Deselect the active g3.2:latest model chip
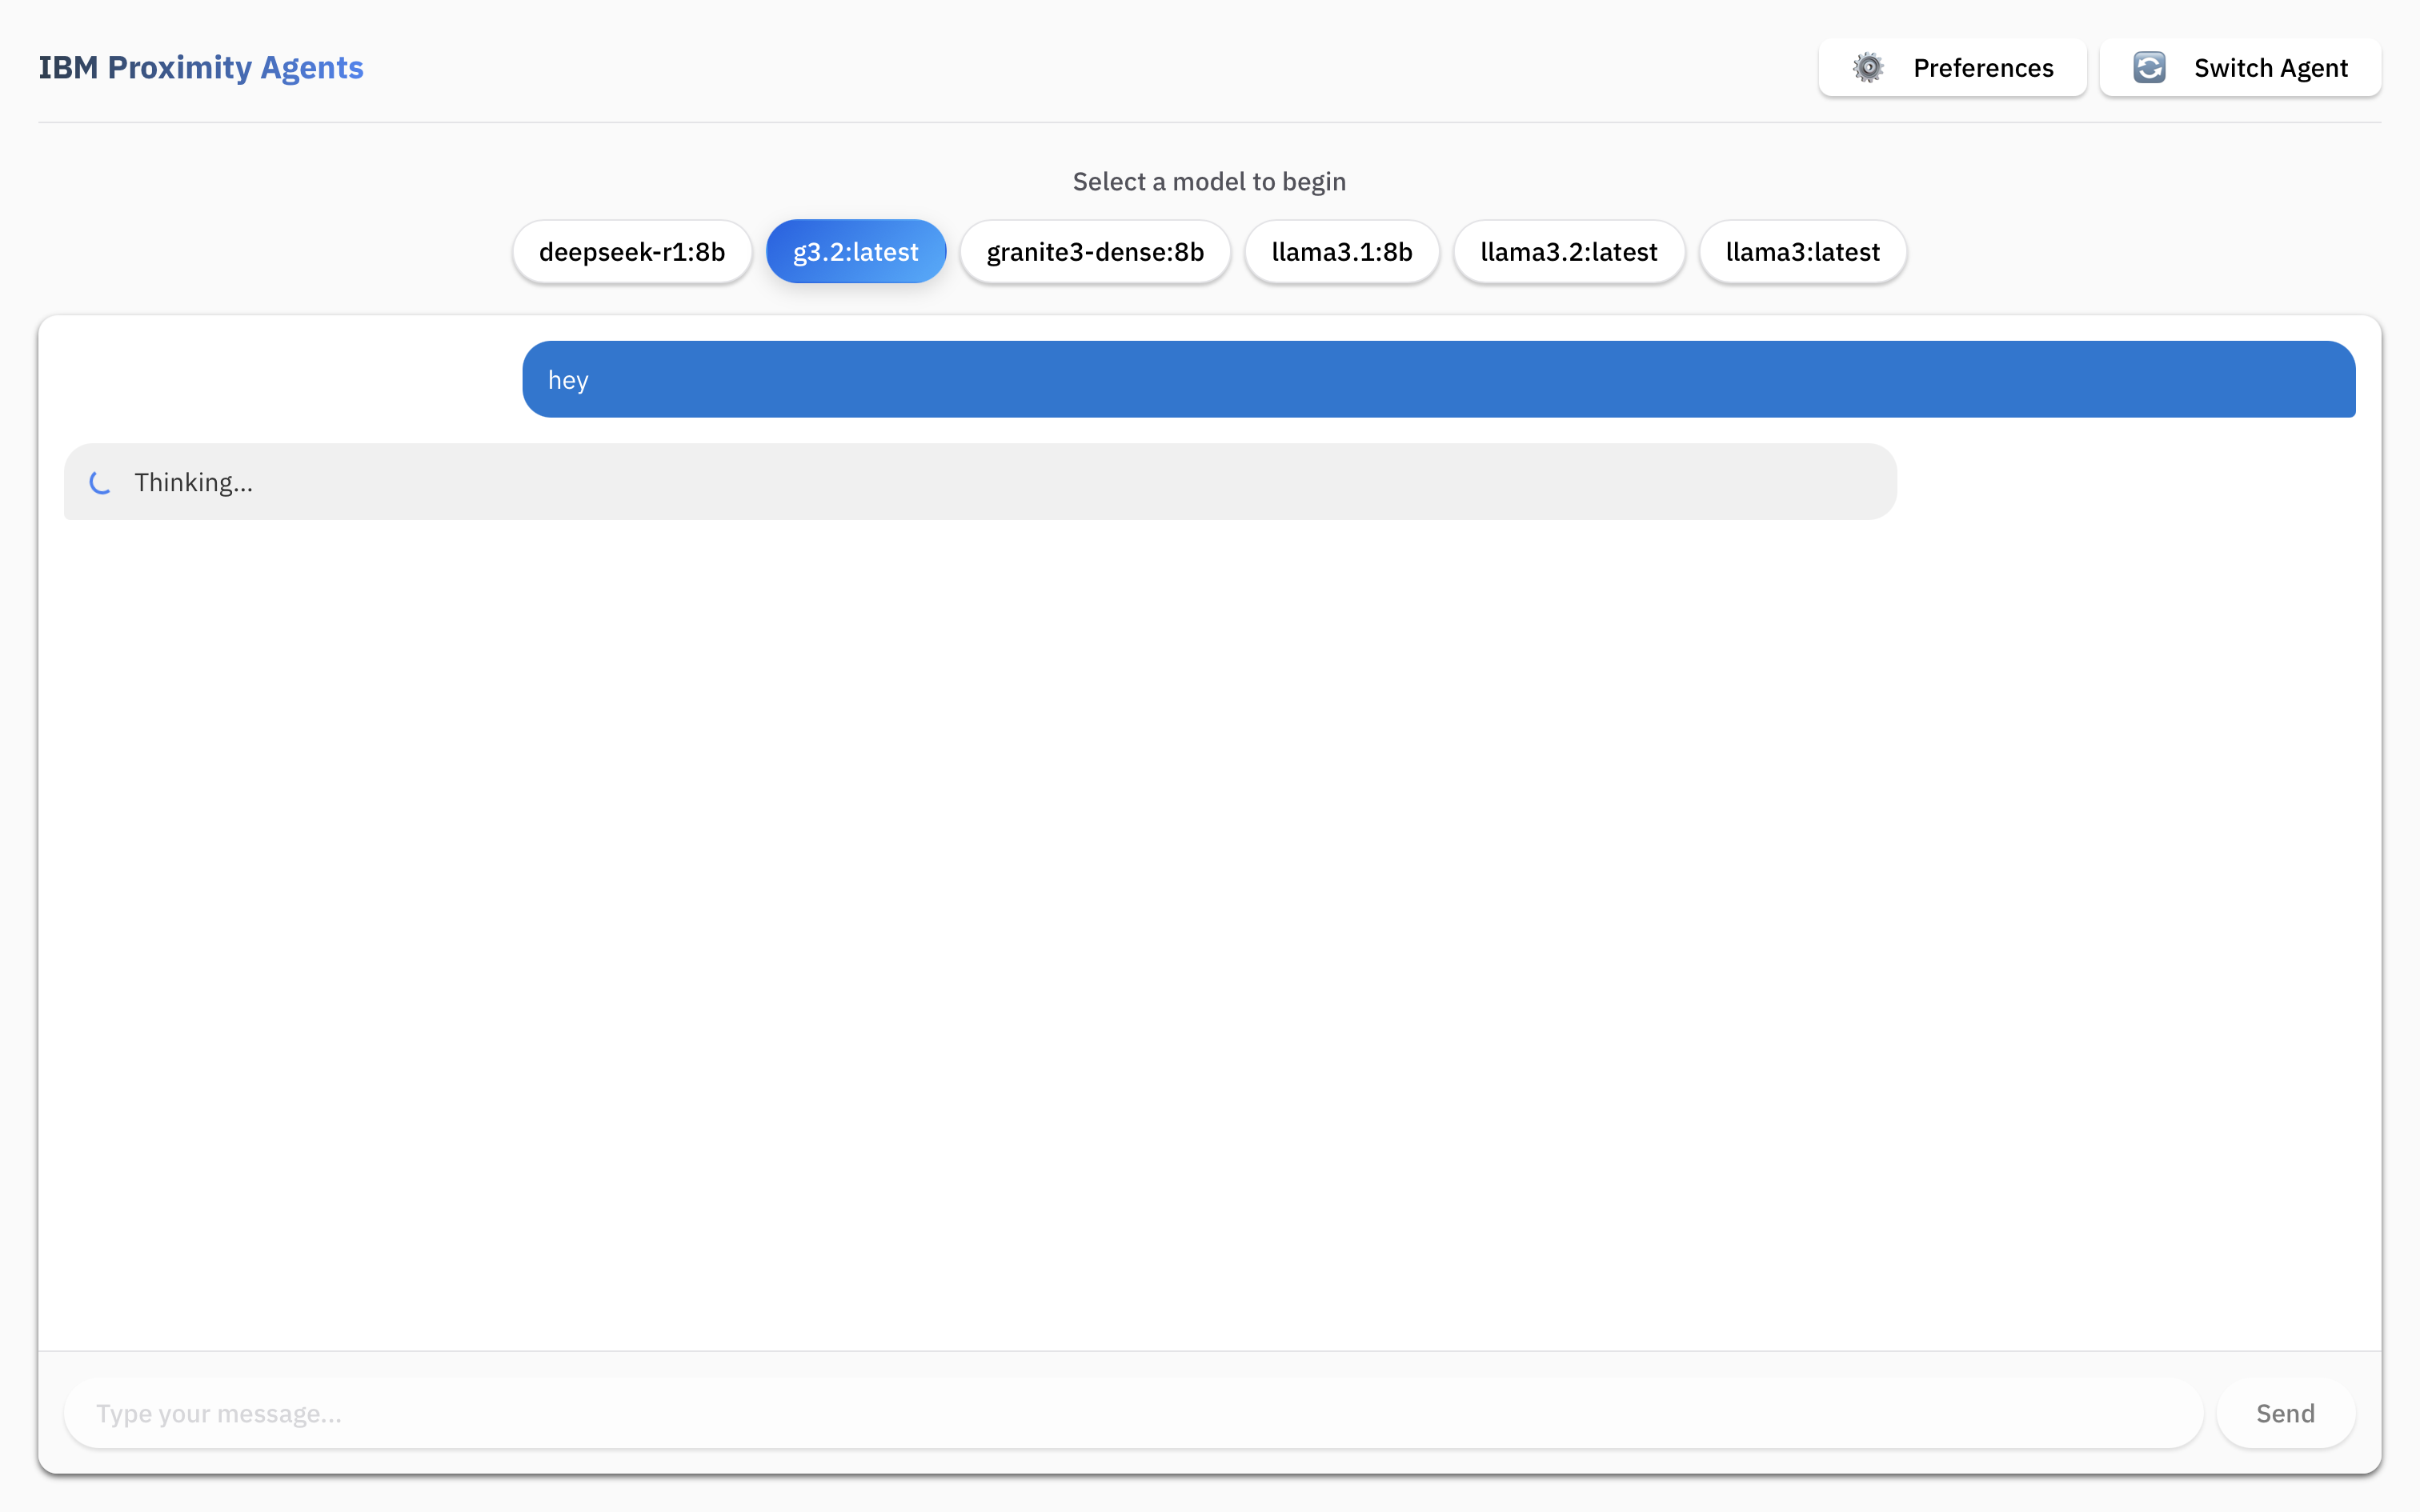This screenshot has width=2420, height=1512. point(855,251)
